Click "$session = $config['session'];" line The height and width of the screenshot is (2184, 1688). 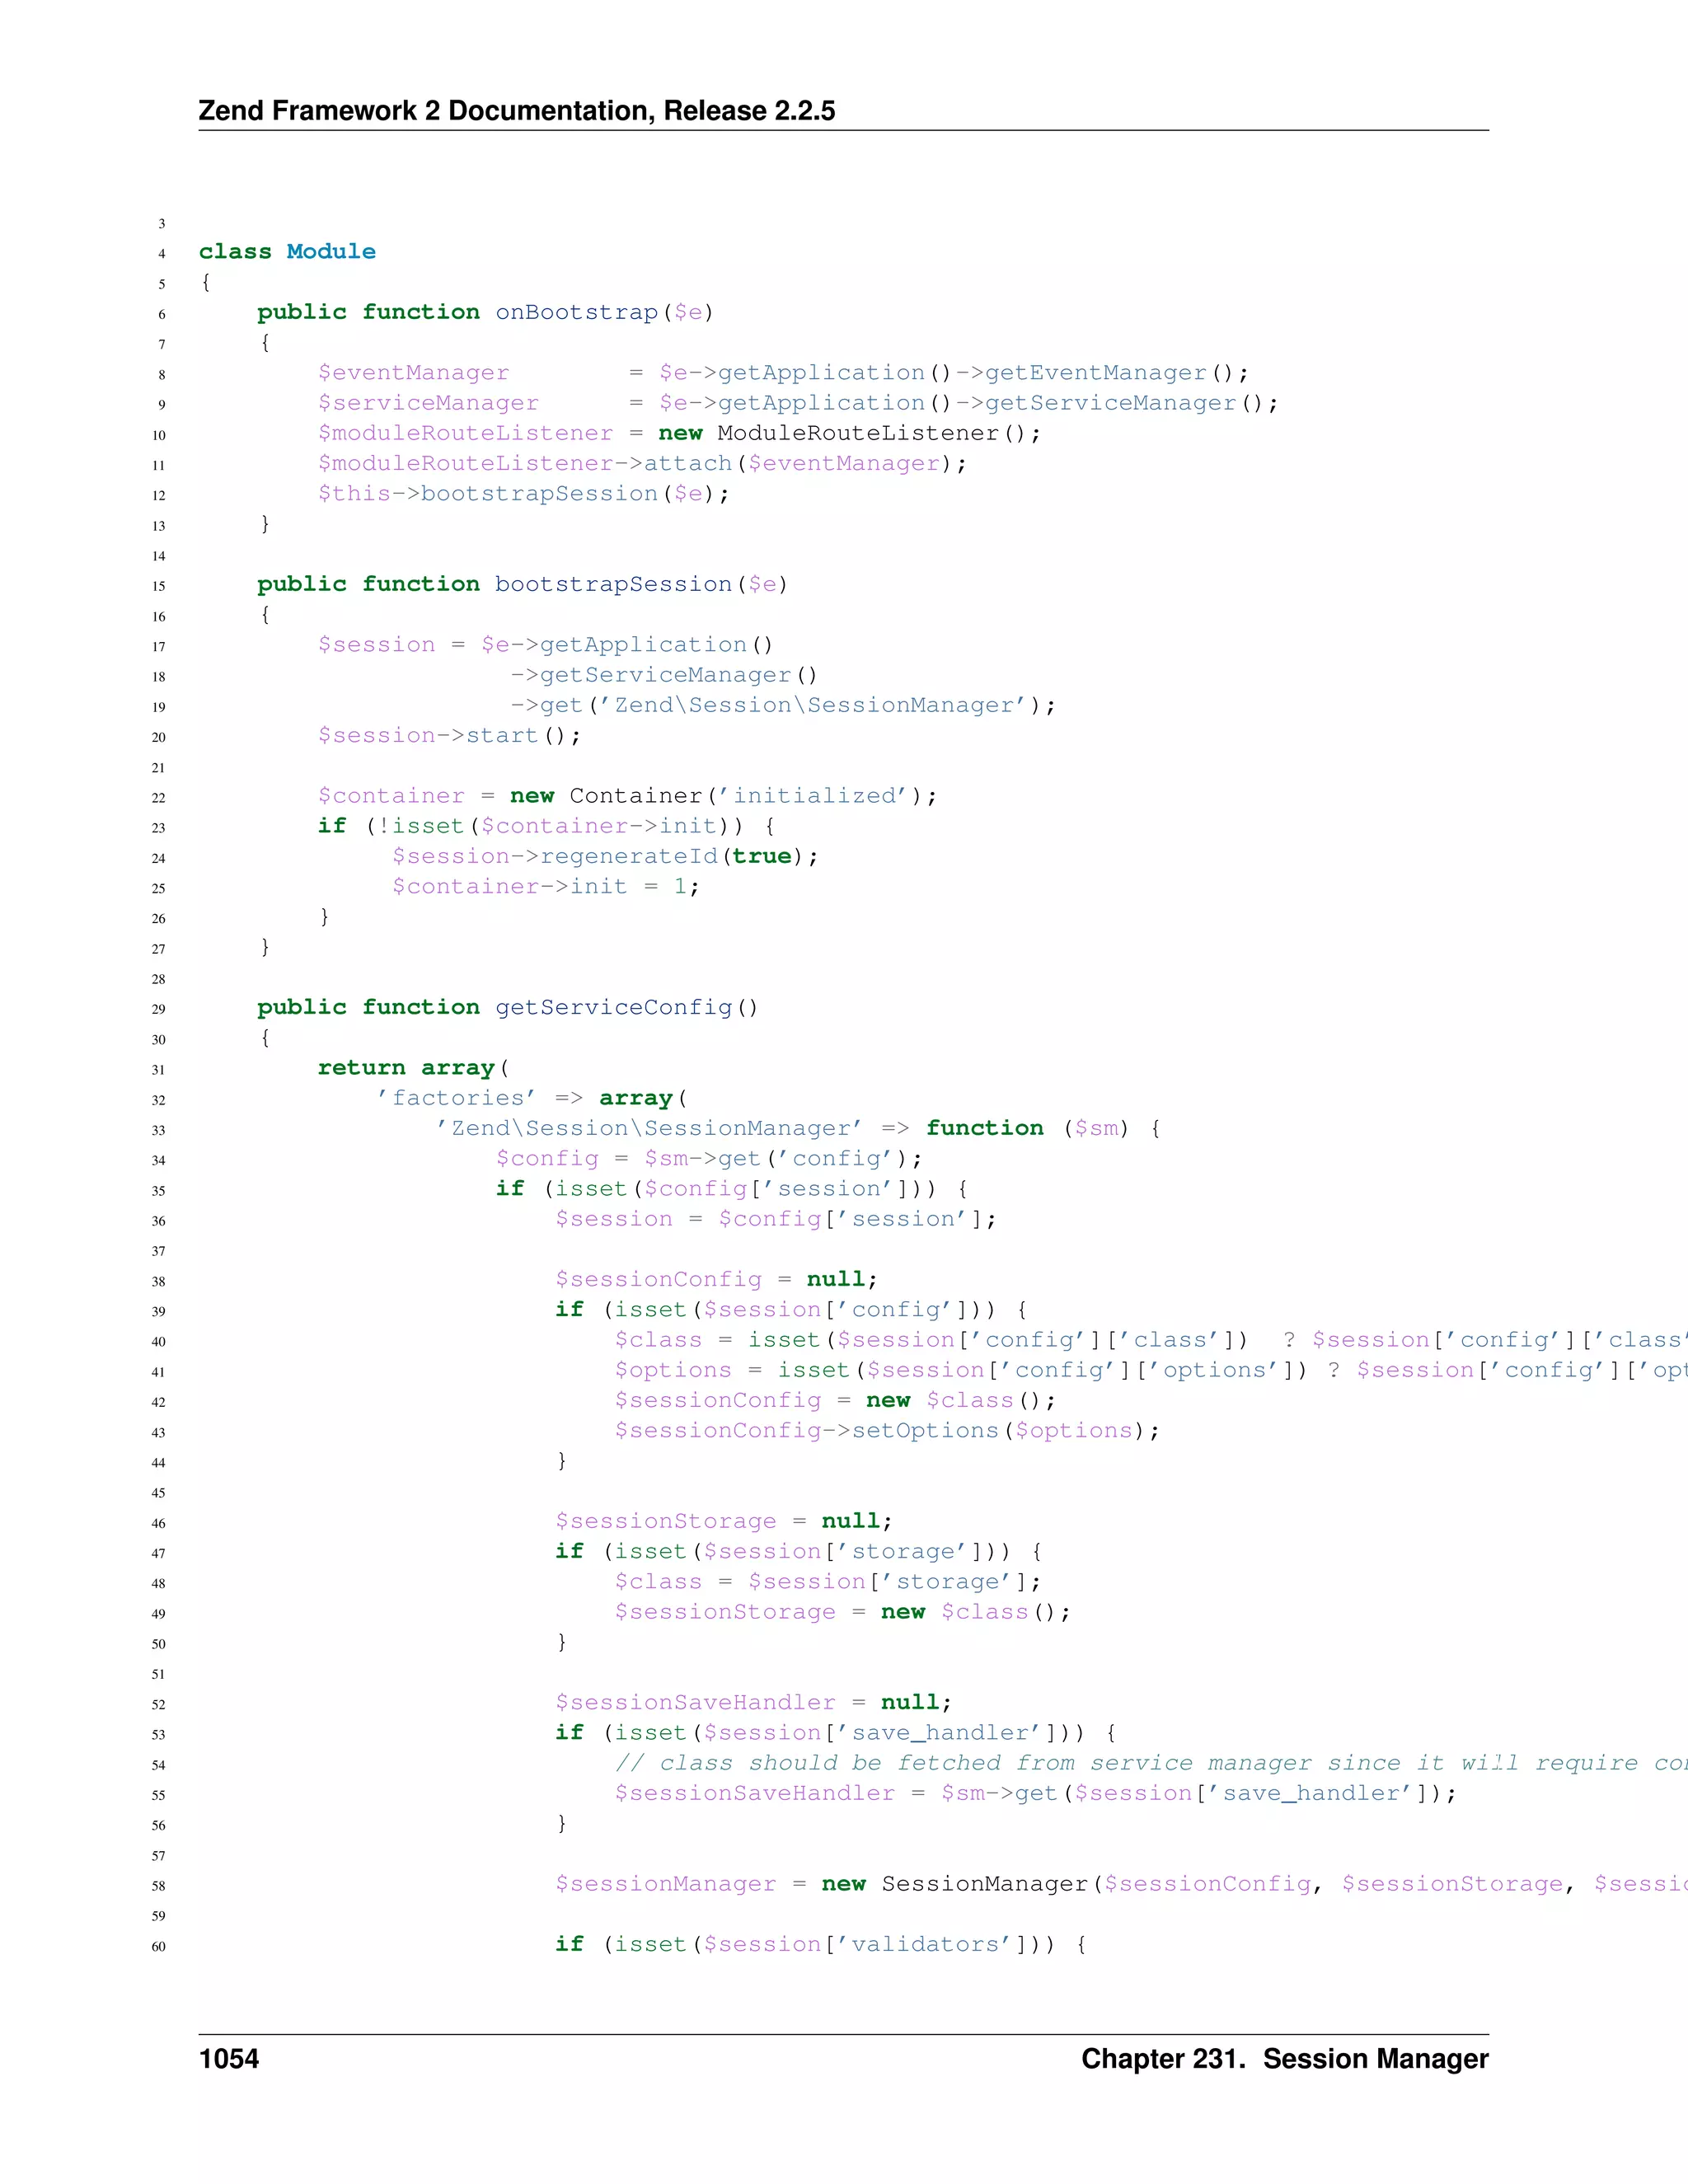(x=776, y=1219)
